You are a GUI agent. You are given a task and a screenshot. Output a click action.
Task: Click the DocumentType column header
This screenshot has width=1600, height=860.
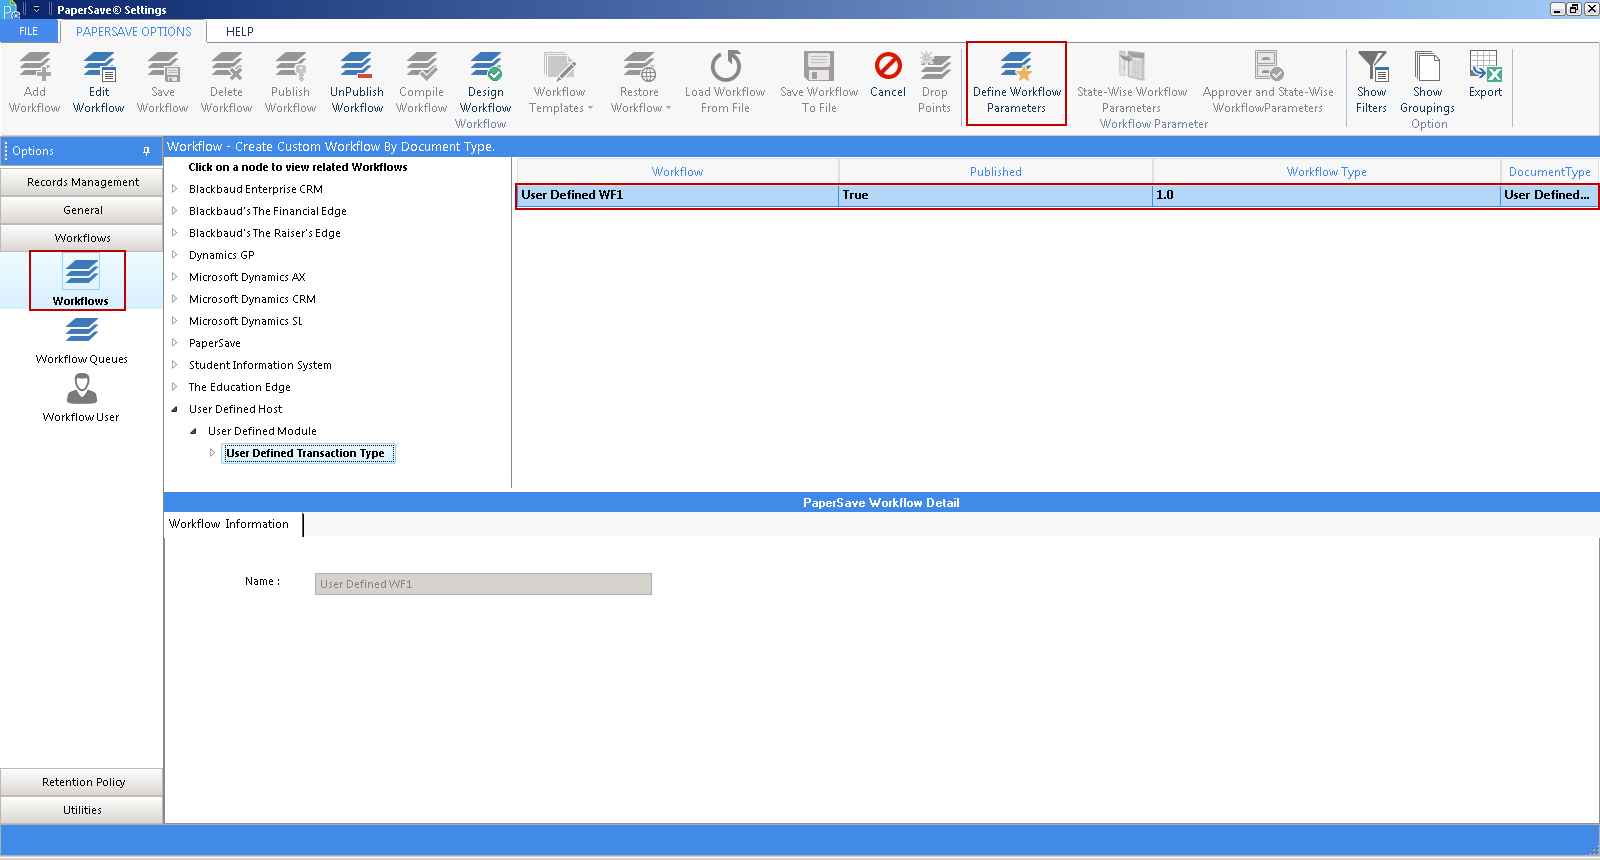[x=1549, y=171]
